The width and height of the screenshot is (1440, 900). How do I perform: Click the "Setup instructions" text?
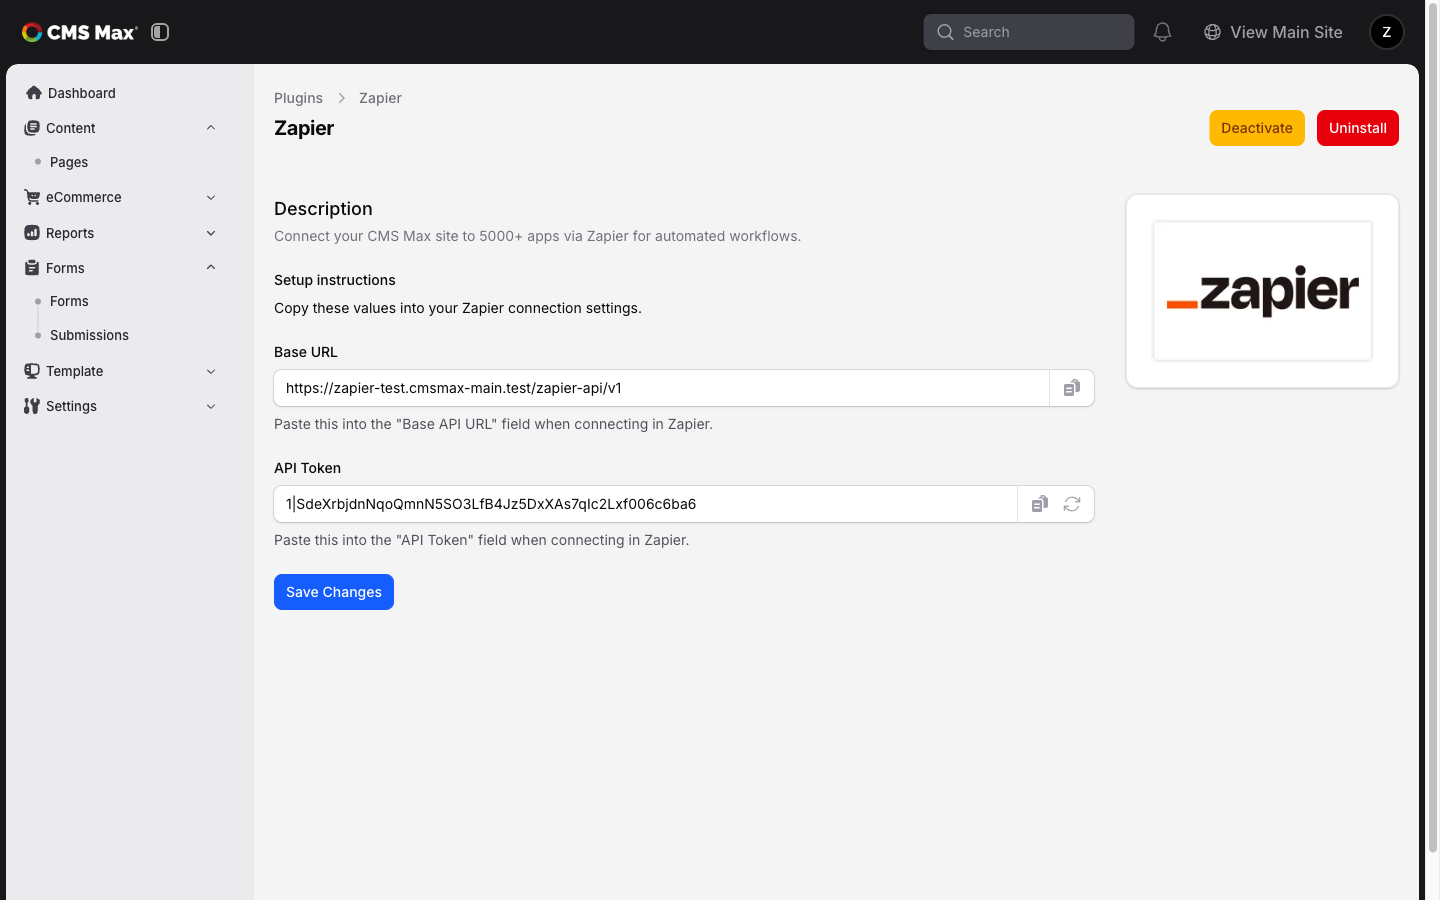335,280
